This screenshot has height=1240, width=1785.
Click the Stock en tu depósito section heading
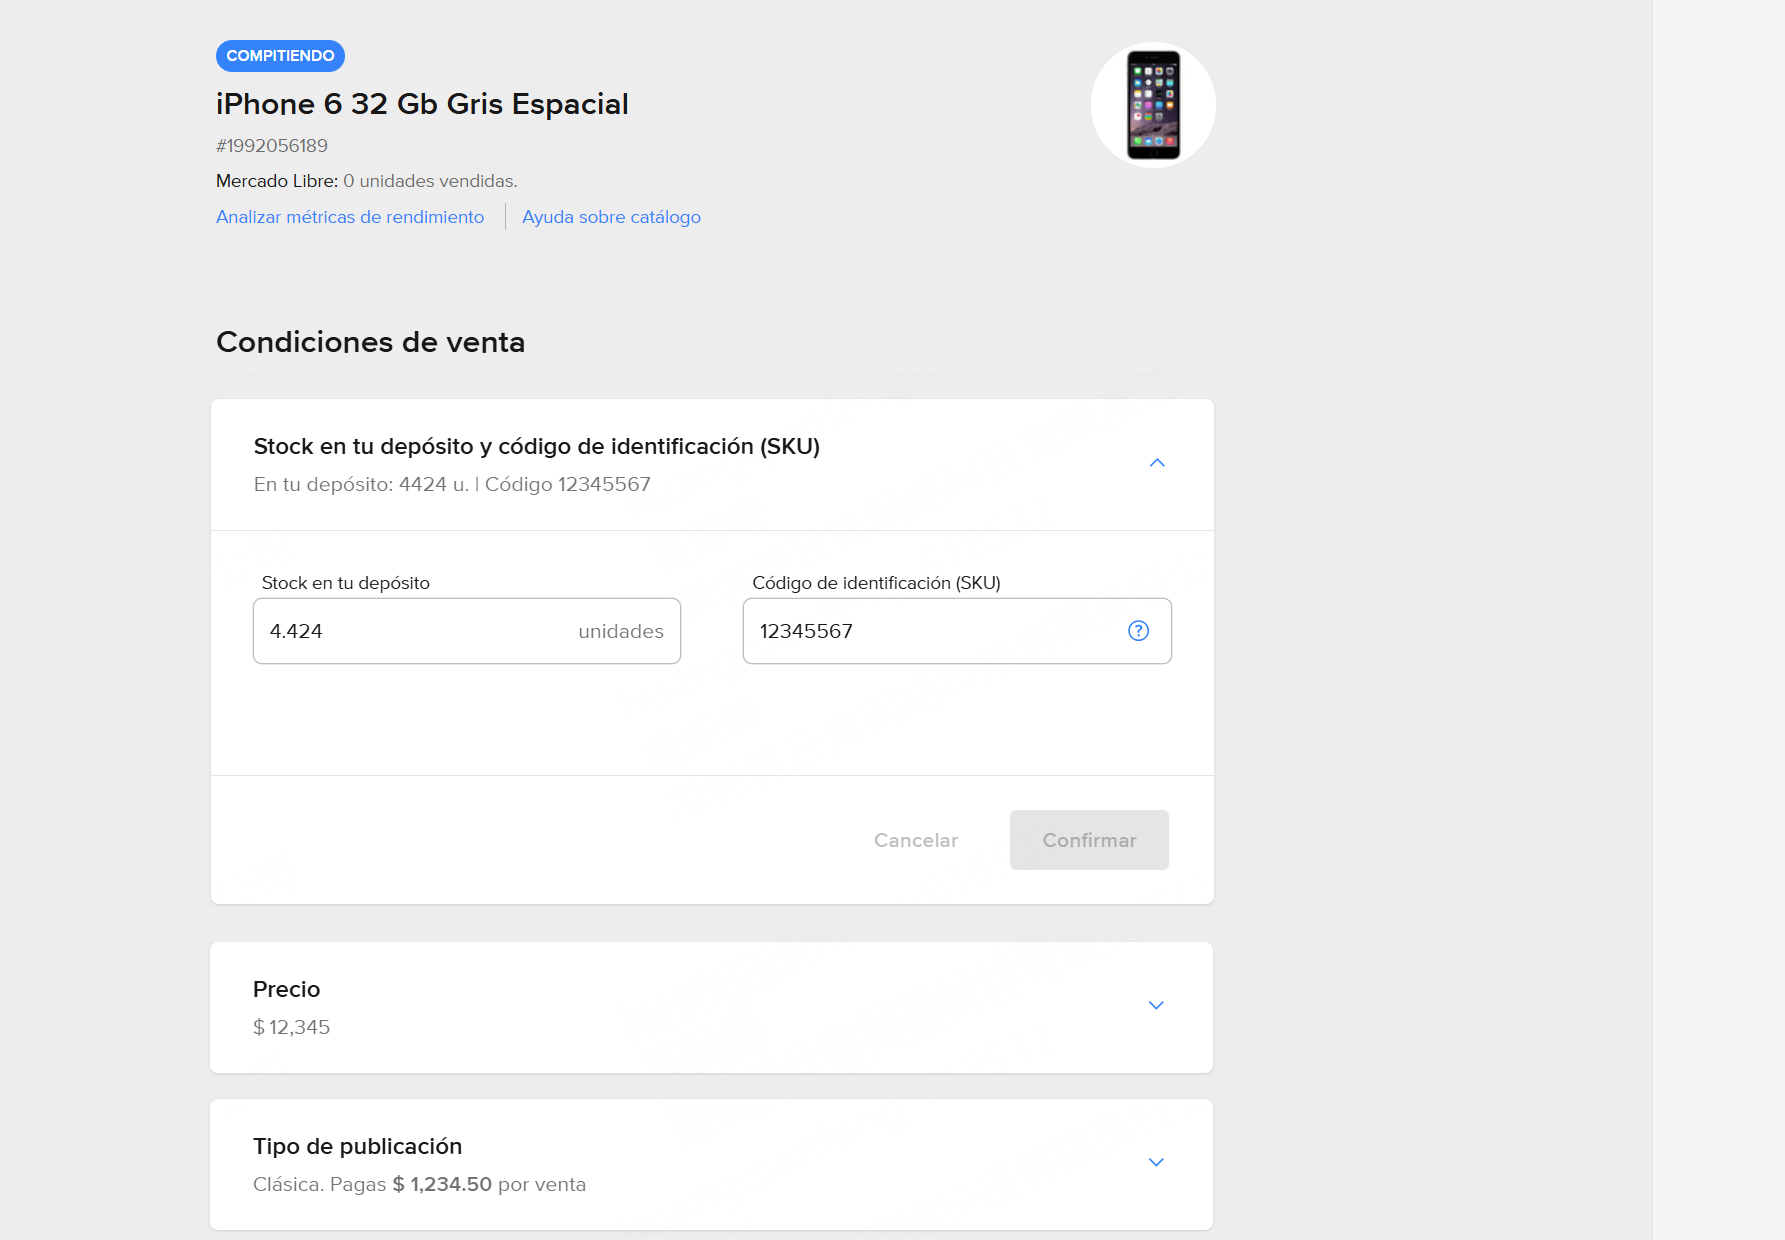point(536,446)
